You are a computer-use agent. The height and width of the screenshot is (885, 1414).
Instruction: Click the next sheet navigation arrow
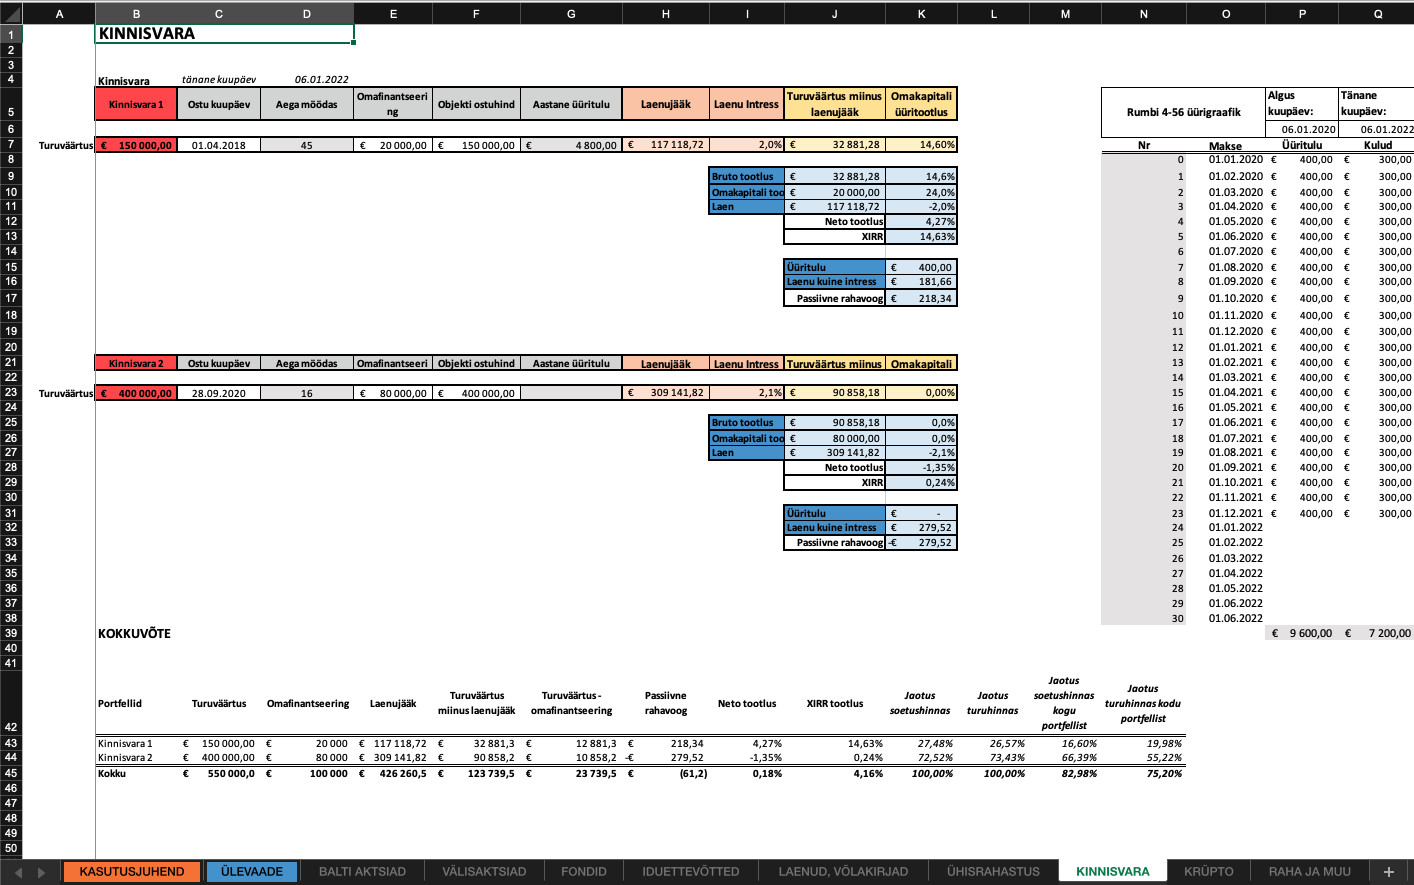click(41, 872)
